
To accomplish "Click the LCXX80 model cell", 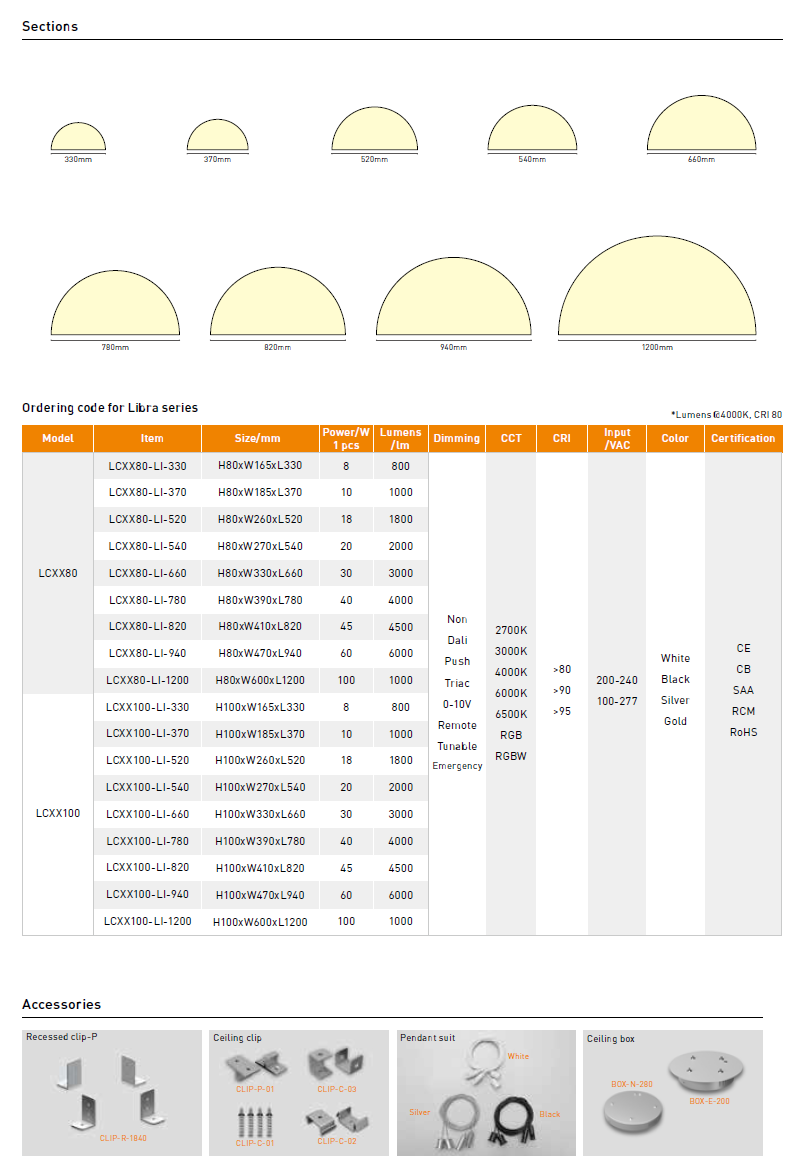I will coord(58,573).
